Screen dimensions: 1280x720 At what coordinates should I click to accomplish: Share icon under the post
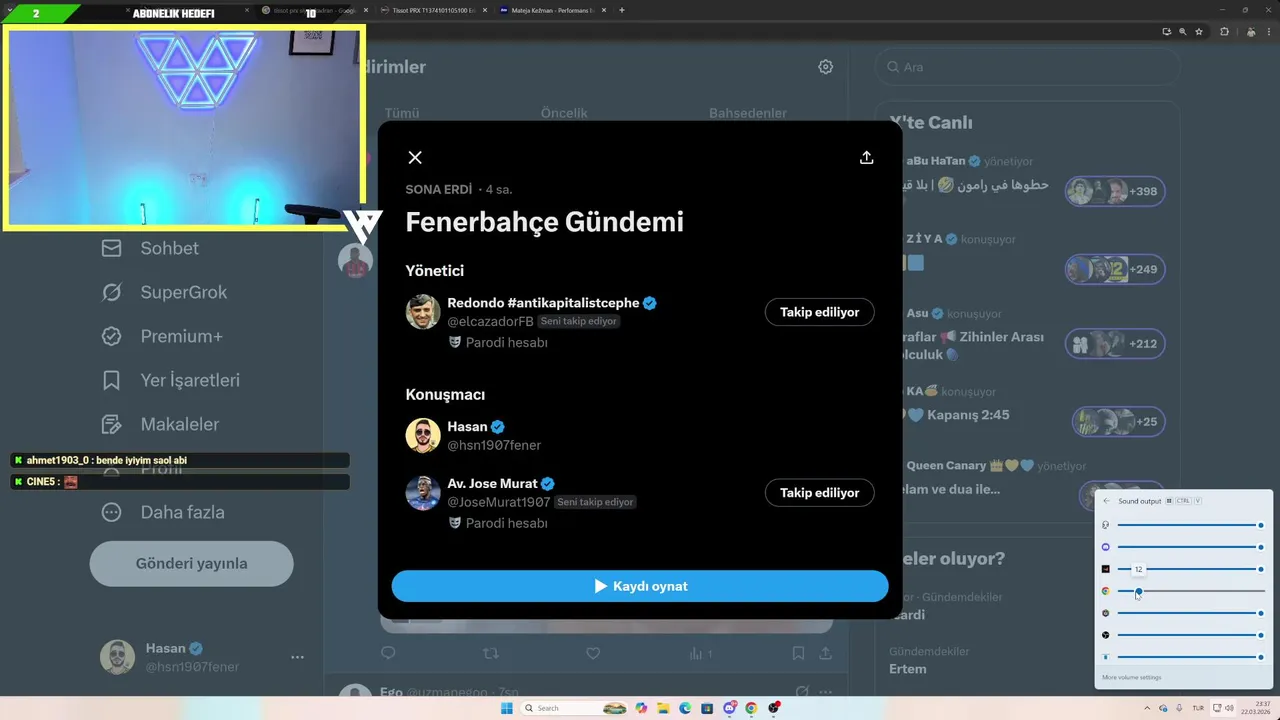826,653
